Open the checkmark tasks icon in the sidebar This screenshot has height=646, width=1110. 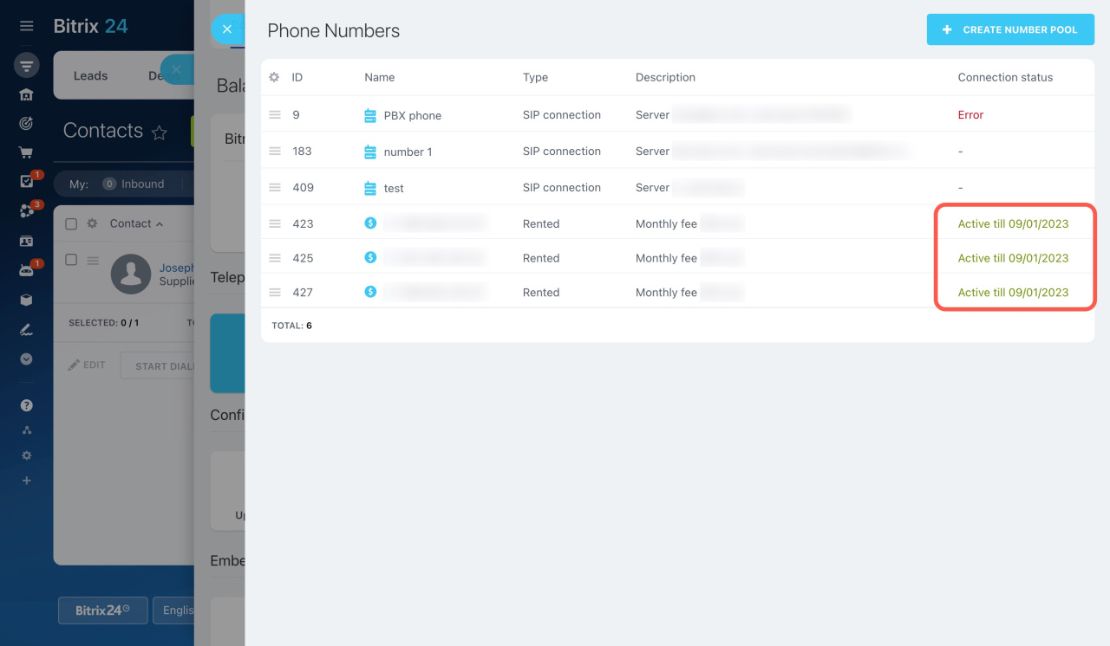(26, 181)
